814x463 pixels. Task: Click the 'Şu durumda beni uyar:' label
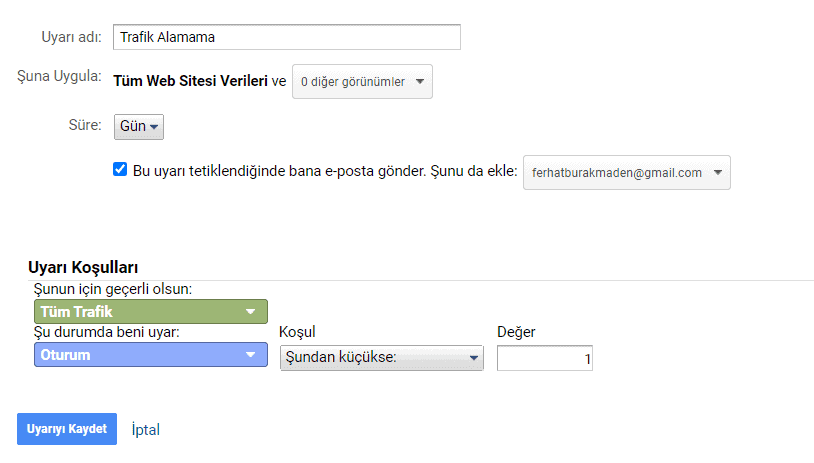[x=107, y=333]
